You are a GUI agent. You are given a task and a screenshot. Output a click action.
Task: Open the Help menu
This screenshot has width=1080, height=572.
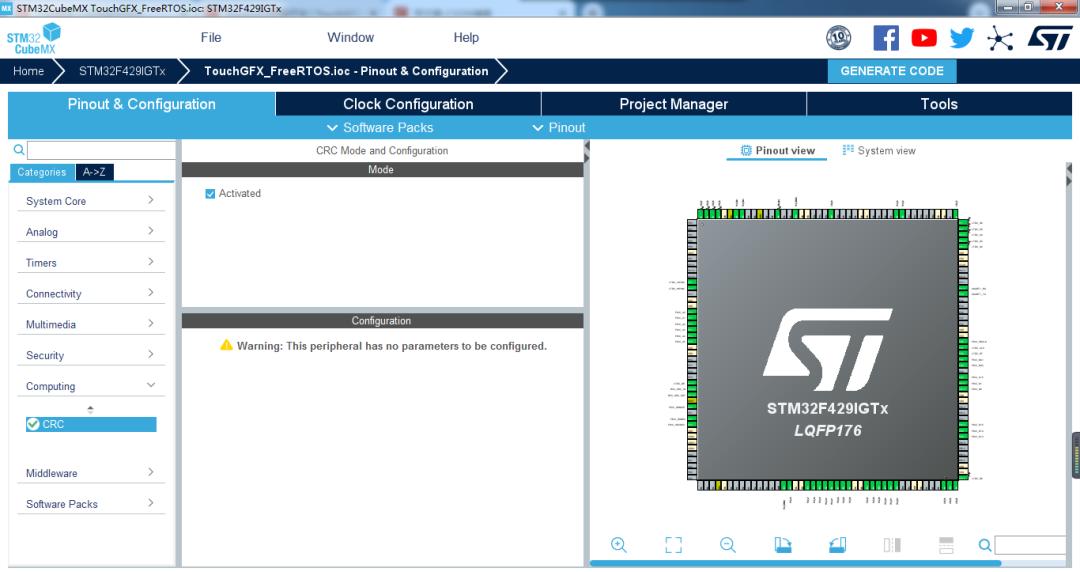466,38
